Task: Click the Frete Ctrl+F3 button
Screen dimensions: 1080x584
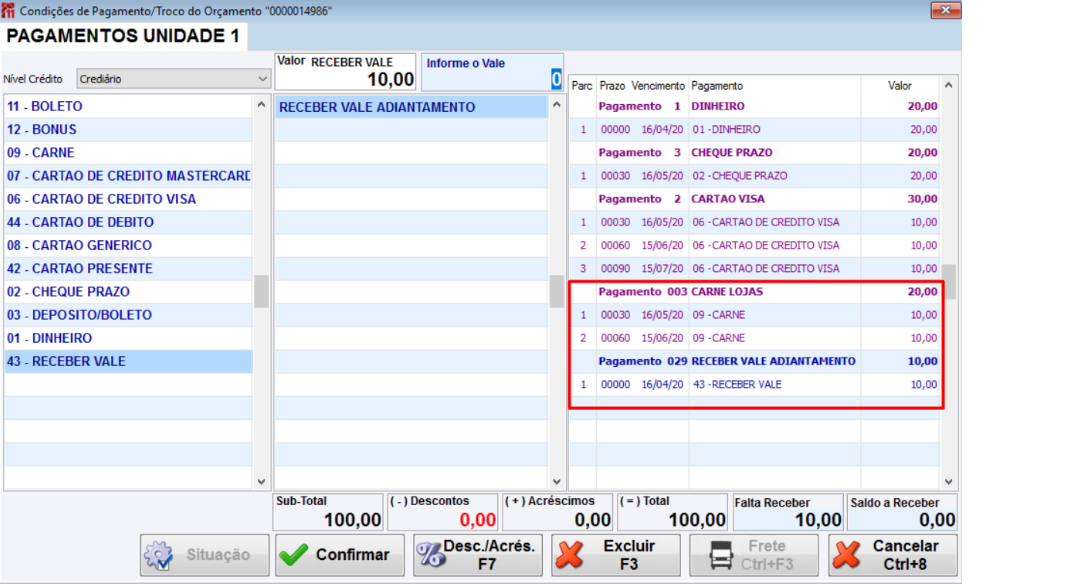Action: [x=754, y=555]
